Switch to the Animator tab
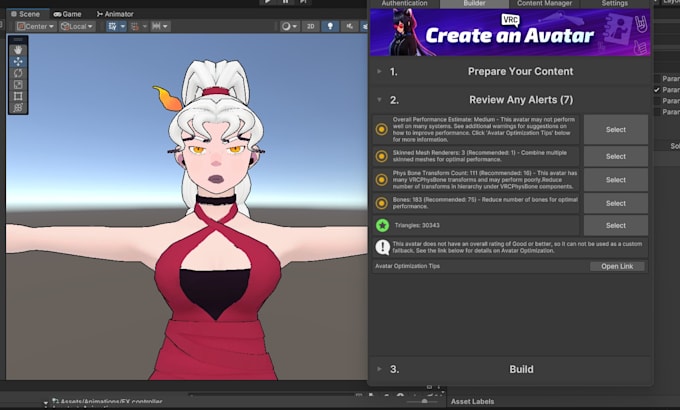680x410 pixels. pos(115,14)
